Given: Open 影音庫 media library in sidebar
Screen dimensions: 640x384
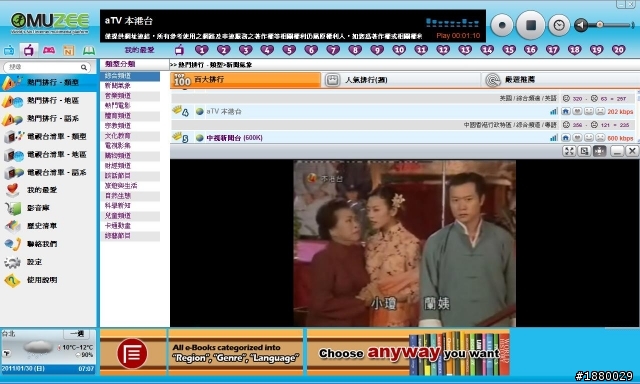Looking at the screenshot, I should pyautogui.click(x=48, y=208).
